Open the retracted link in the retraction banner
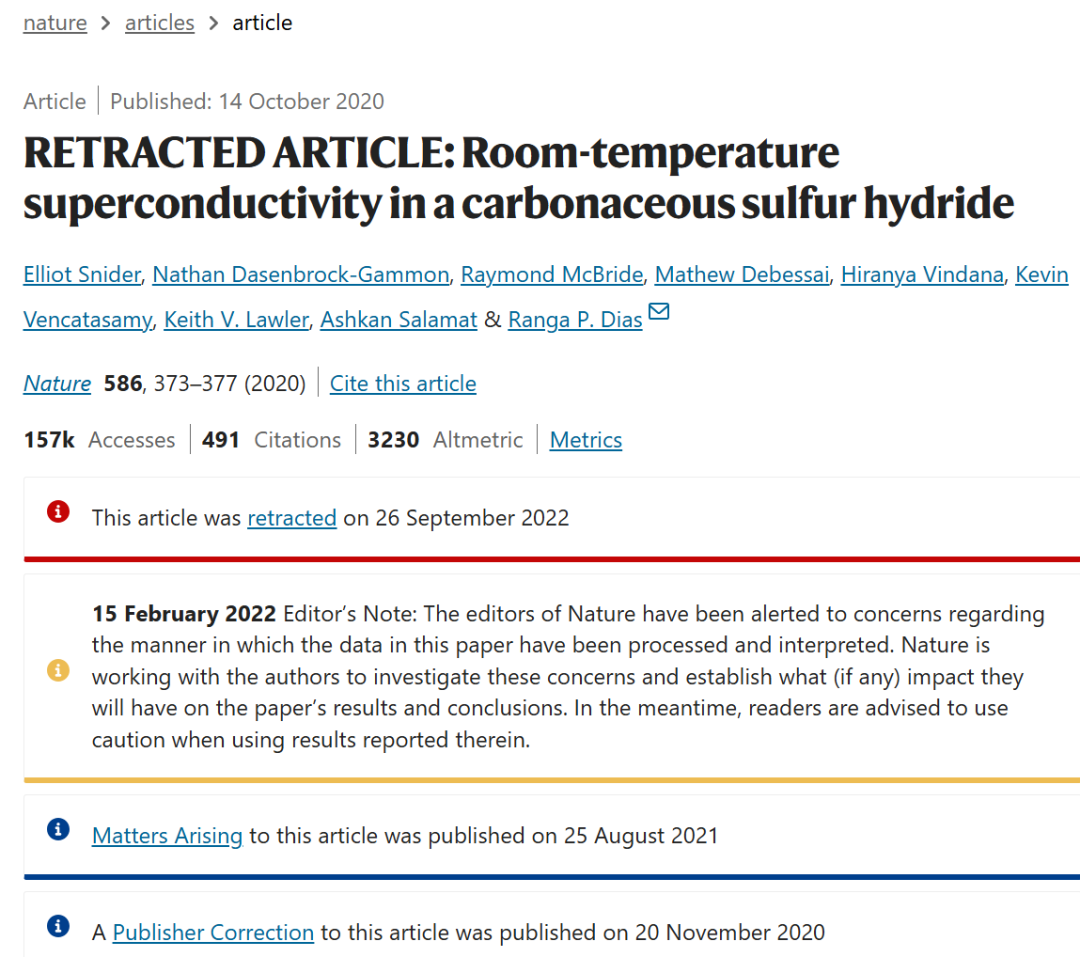 [291, 518]
